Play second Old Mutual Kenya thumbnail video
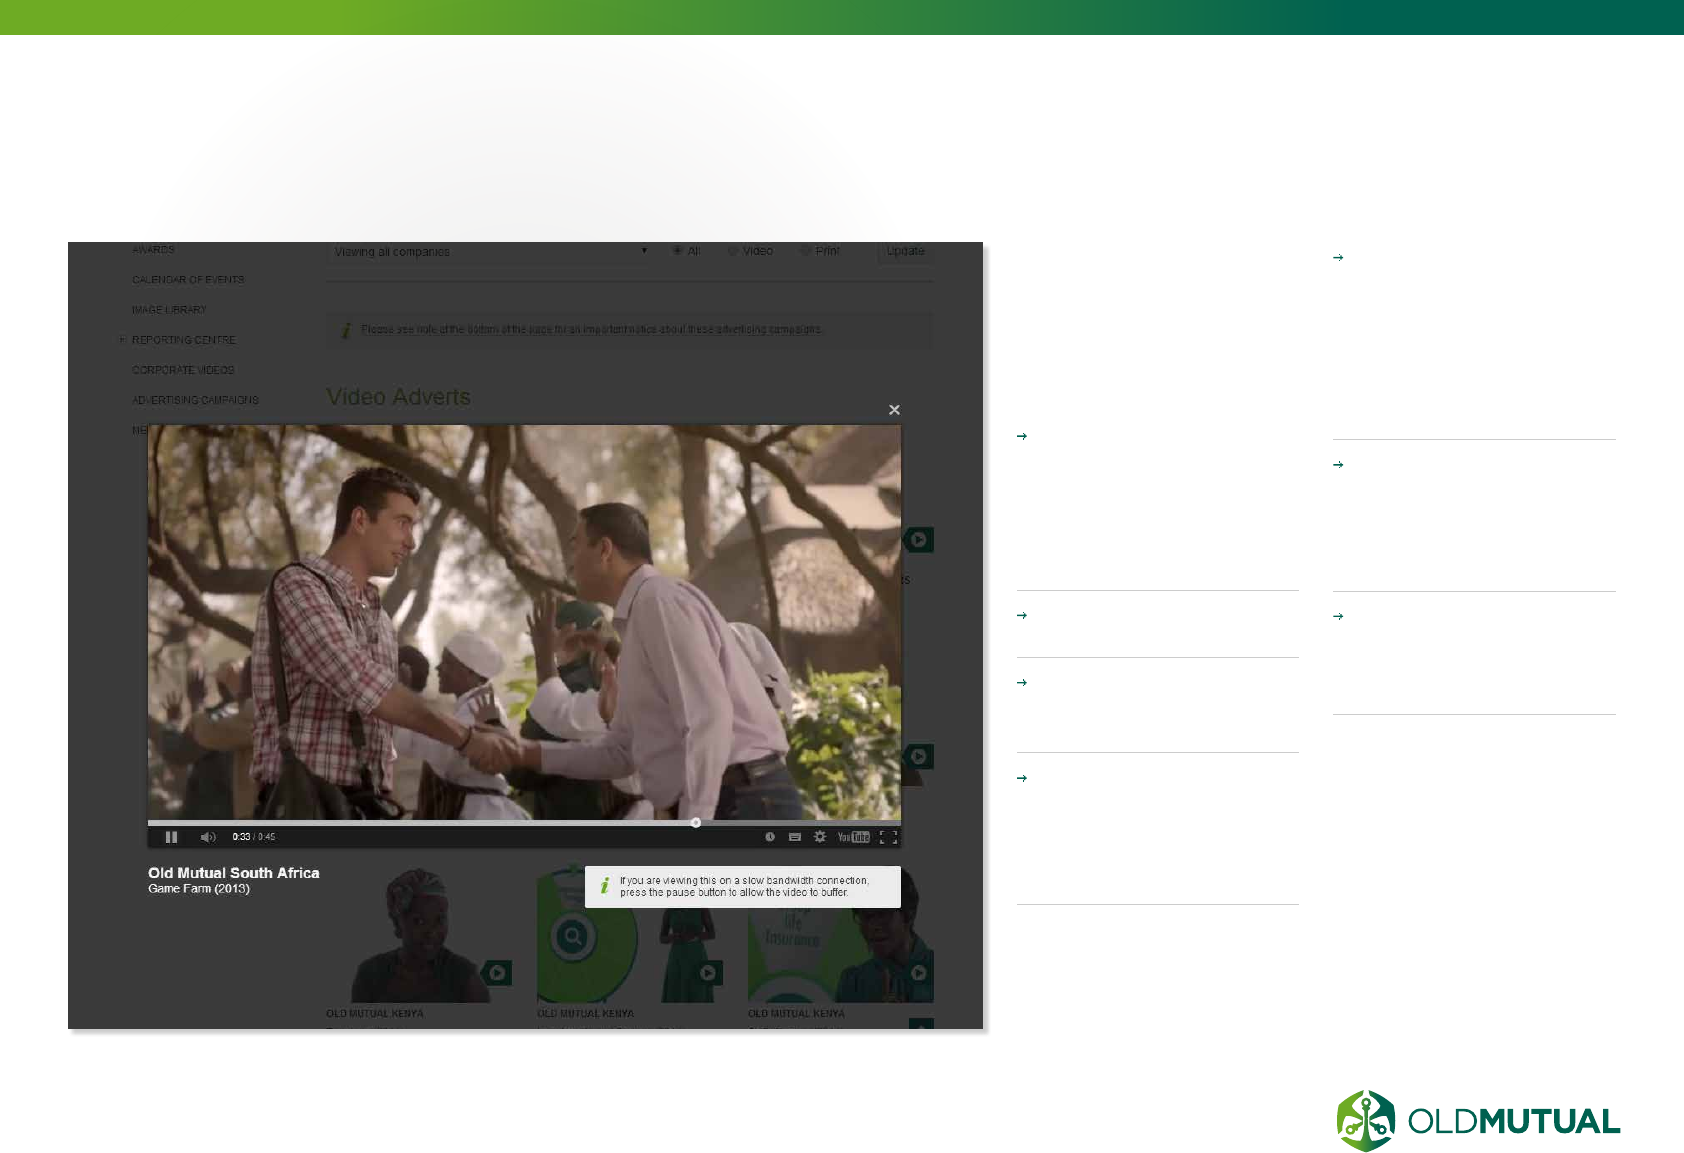Image resolution: width=1684 pixels, height=1153 pixels. tap(707, 973)
